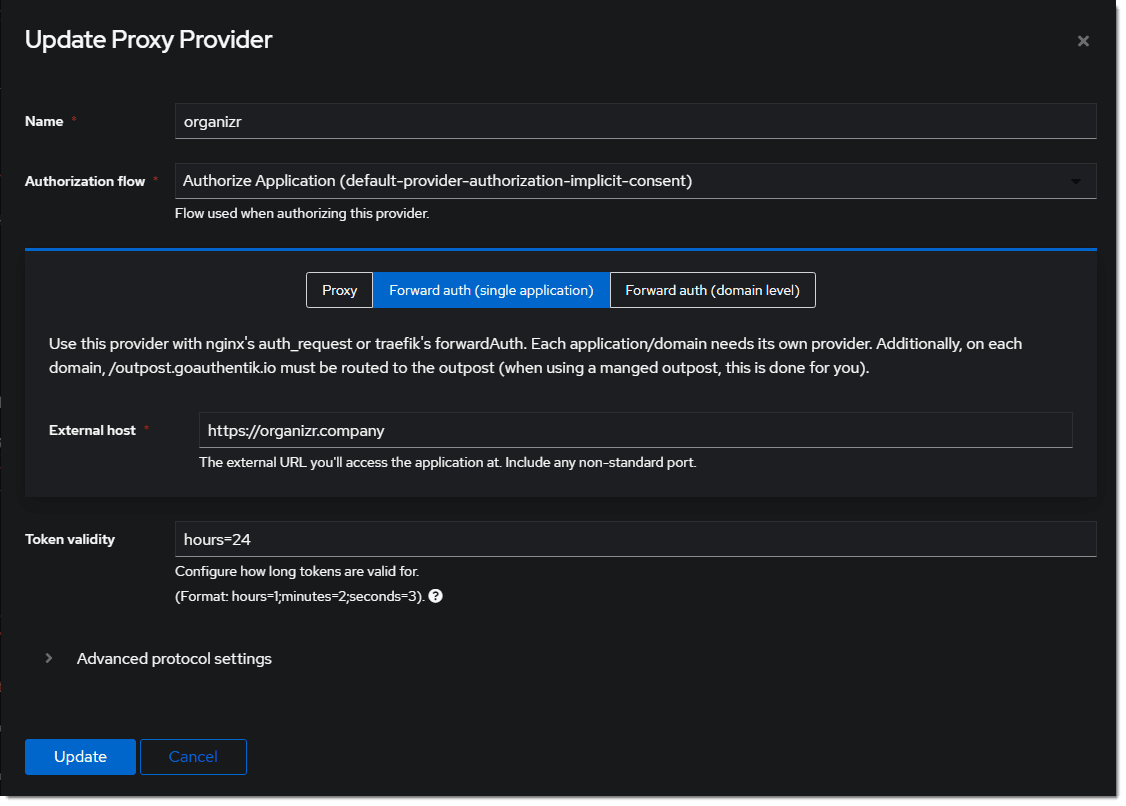Switch to the Proxy mode tab
Viewport: 1126px width, 806px height.
pos(339,290)
